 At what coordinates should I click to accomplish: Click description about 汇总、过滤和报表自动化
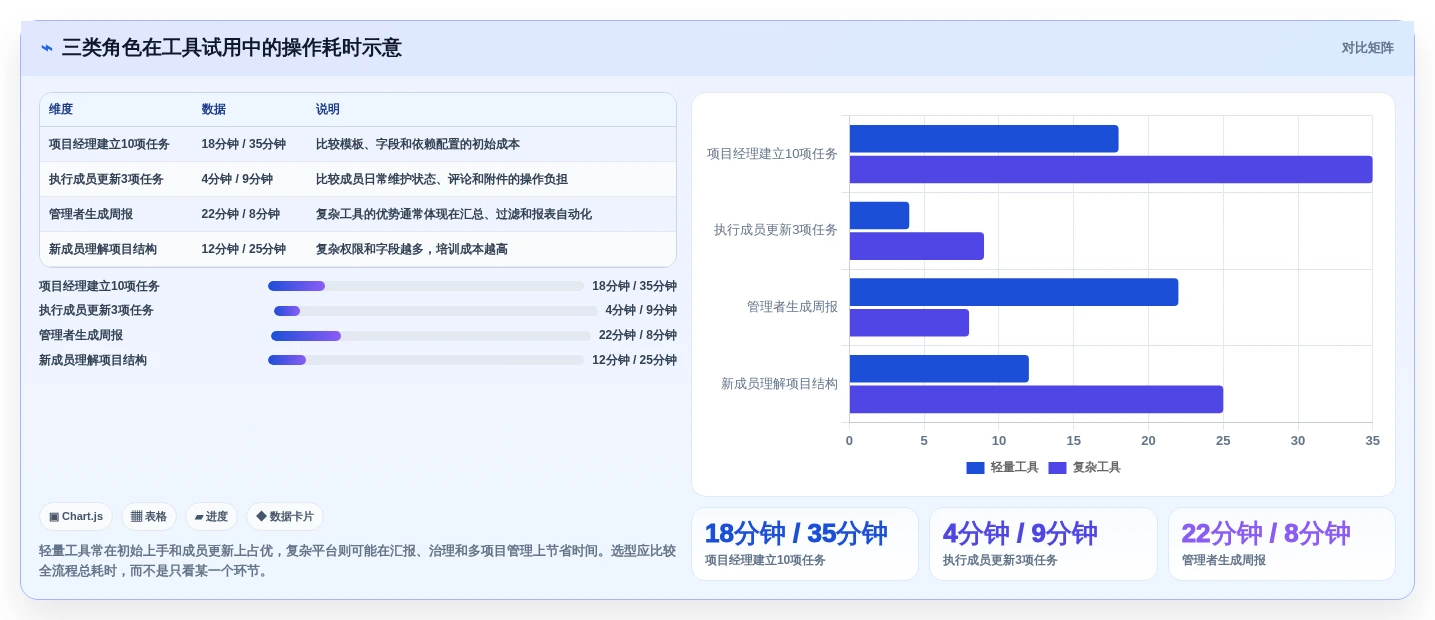[454, 214]
